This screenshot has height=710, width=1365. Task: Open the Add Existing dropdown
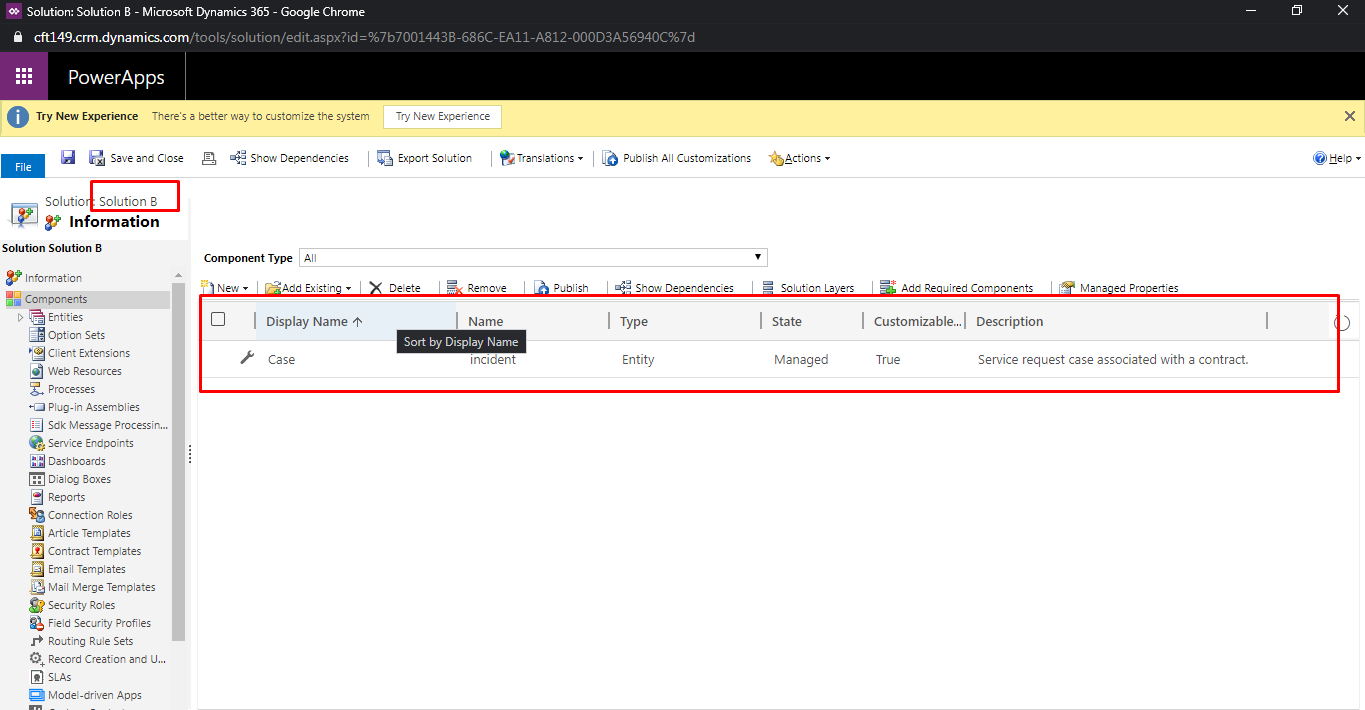pyautogui.click(x=308, y=288)
